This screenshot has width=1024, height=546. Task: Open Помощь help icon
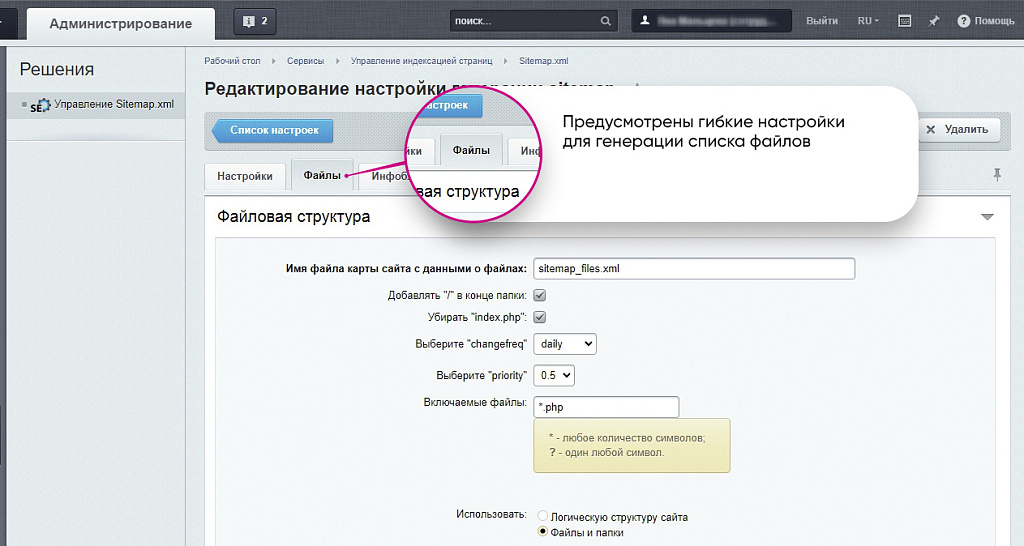(964, 21)
